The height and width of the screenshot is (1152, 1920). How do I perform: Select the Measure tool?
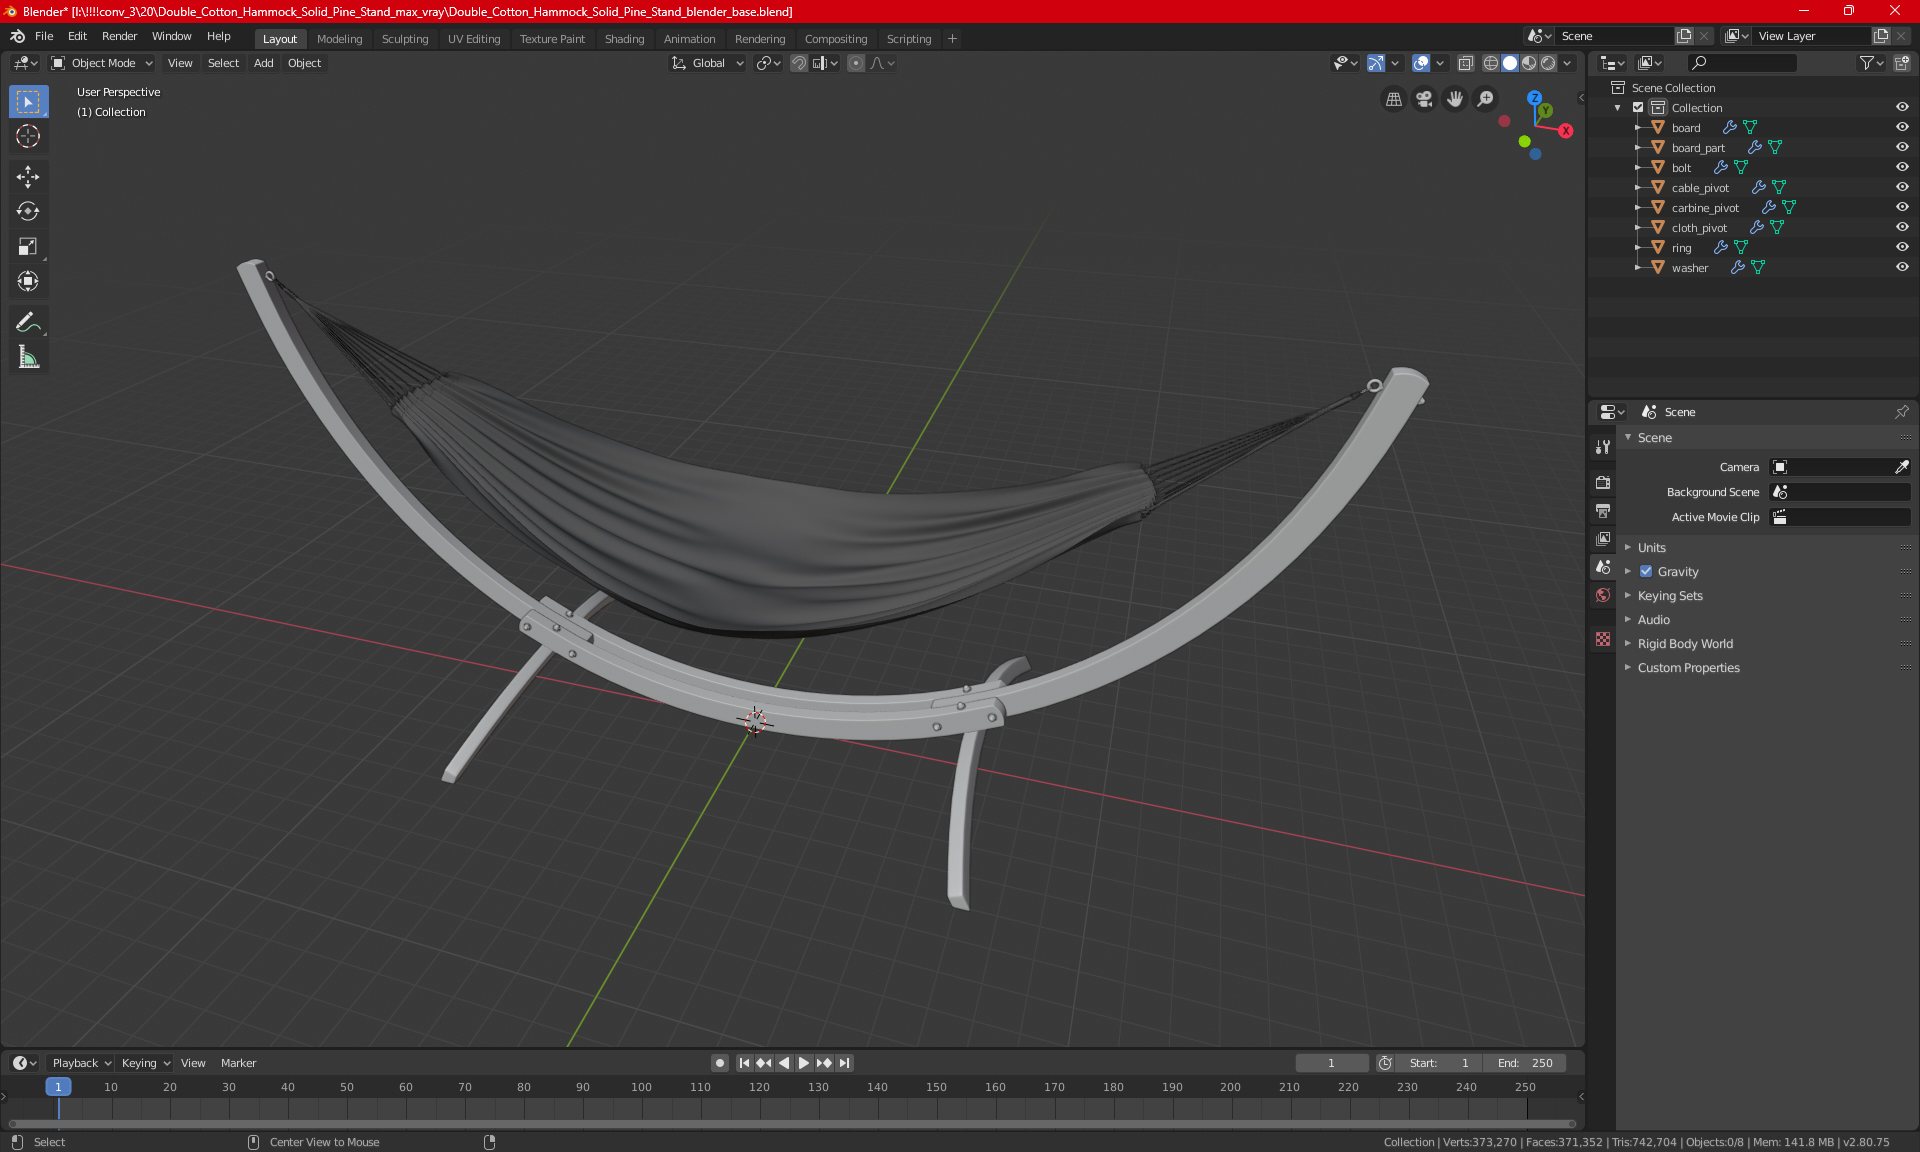(28, 357)
